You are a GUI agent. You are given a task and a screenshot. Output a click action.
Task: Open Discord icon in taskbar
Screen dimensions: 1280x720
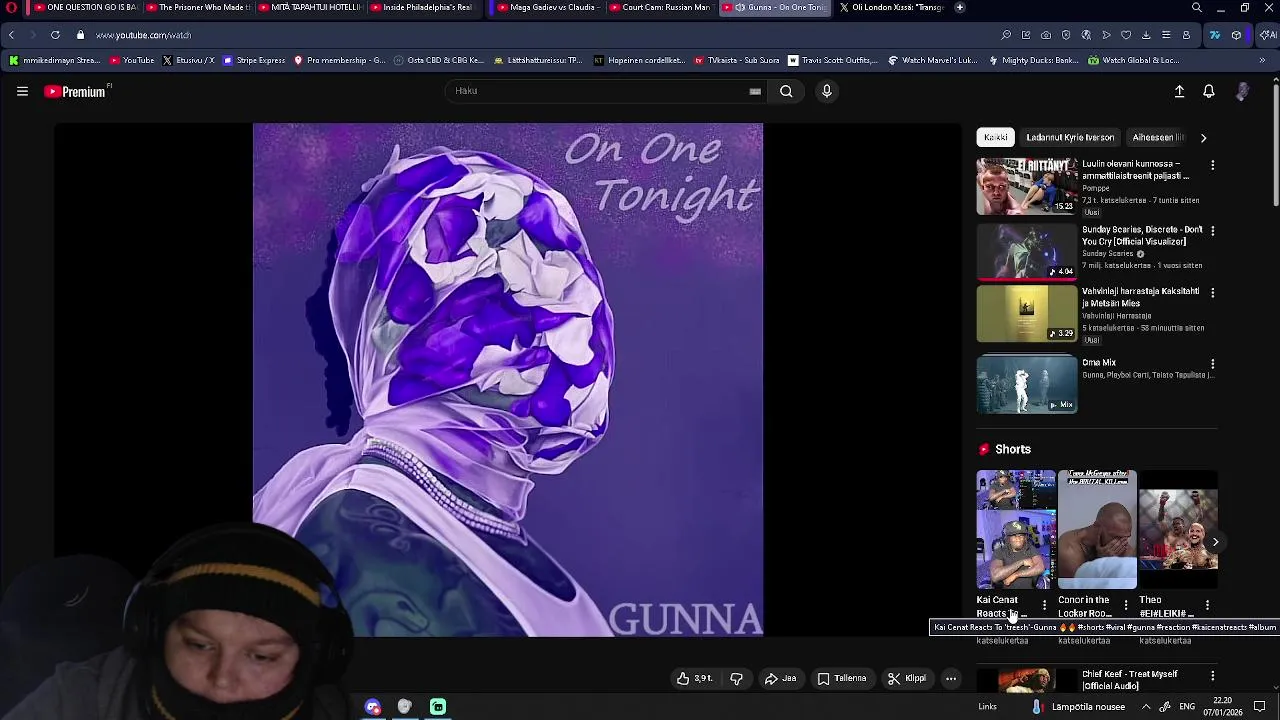[x=373, y=707]
